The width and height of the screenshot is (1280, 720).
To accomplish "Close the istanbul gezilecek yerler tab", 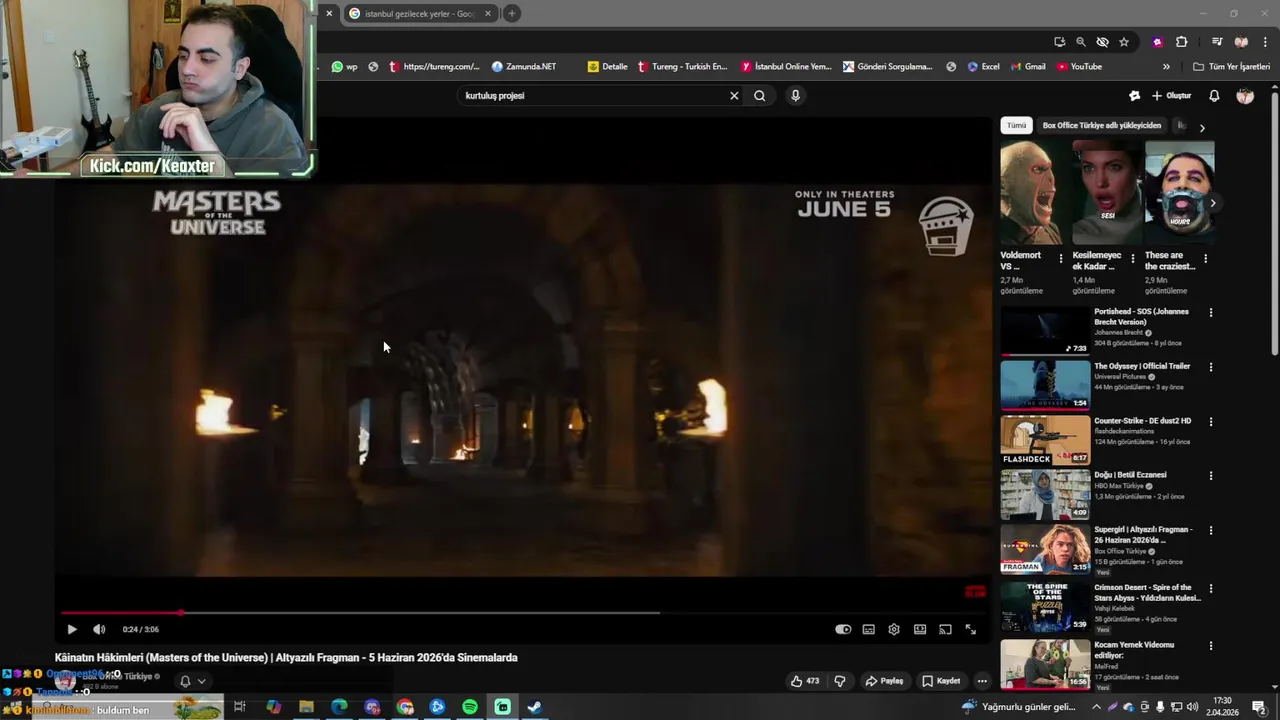I will (488, 14).
